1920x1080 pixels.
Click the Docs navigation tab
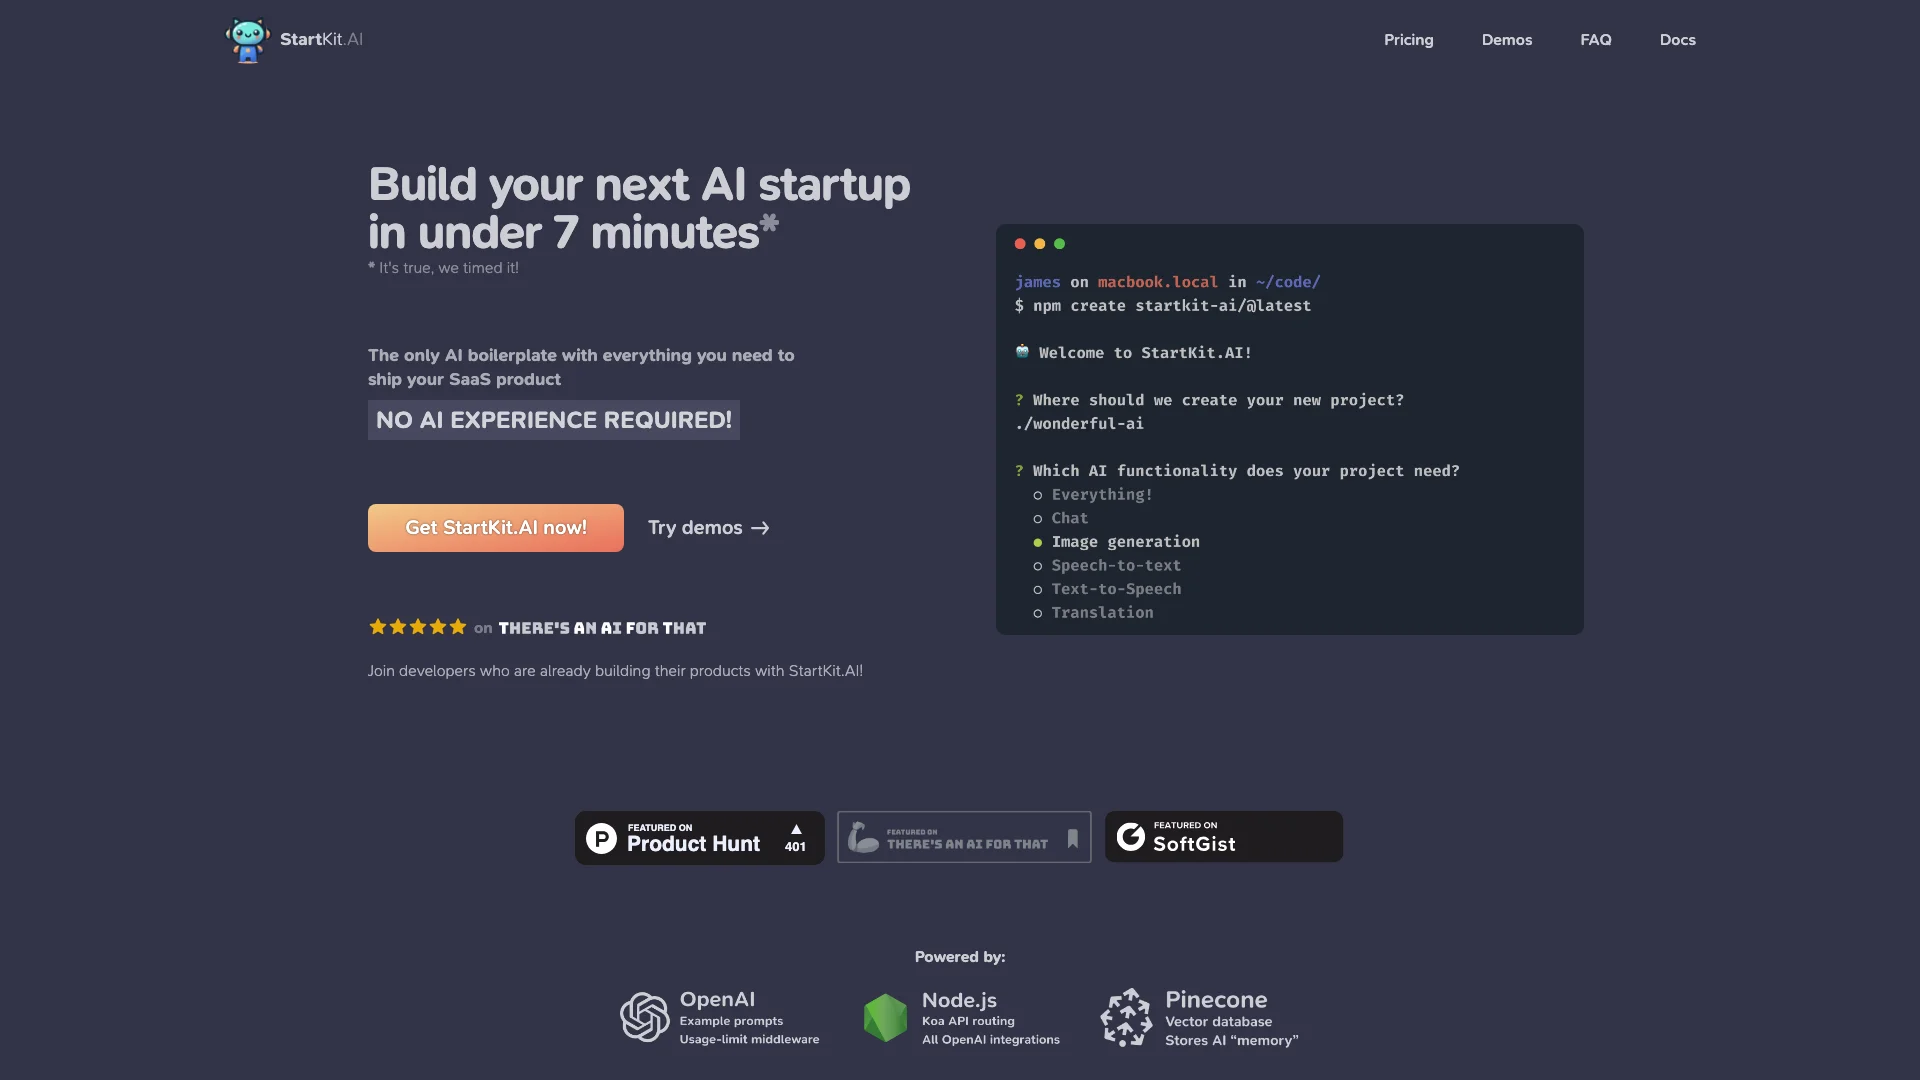1676,40
